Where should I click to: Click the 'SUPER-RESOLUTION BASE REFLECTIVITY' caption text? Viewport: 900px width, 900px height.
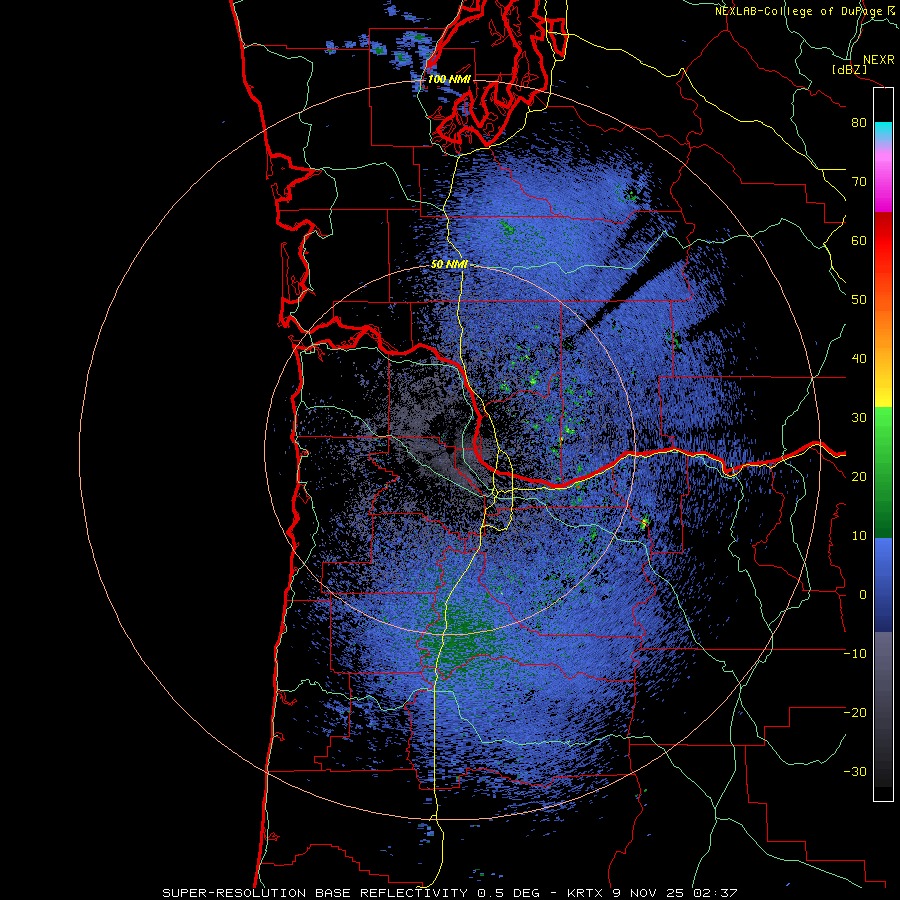click(315, 893)
